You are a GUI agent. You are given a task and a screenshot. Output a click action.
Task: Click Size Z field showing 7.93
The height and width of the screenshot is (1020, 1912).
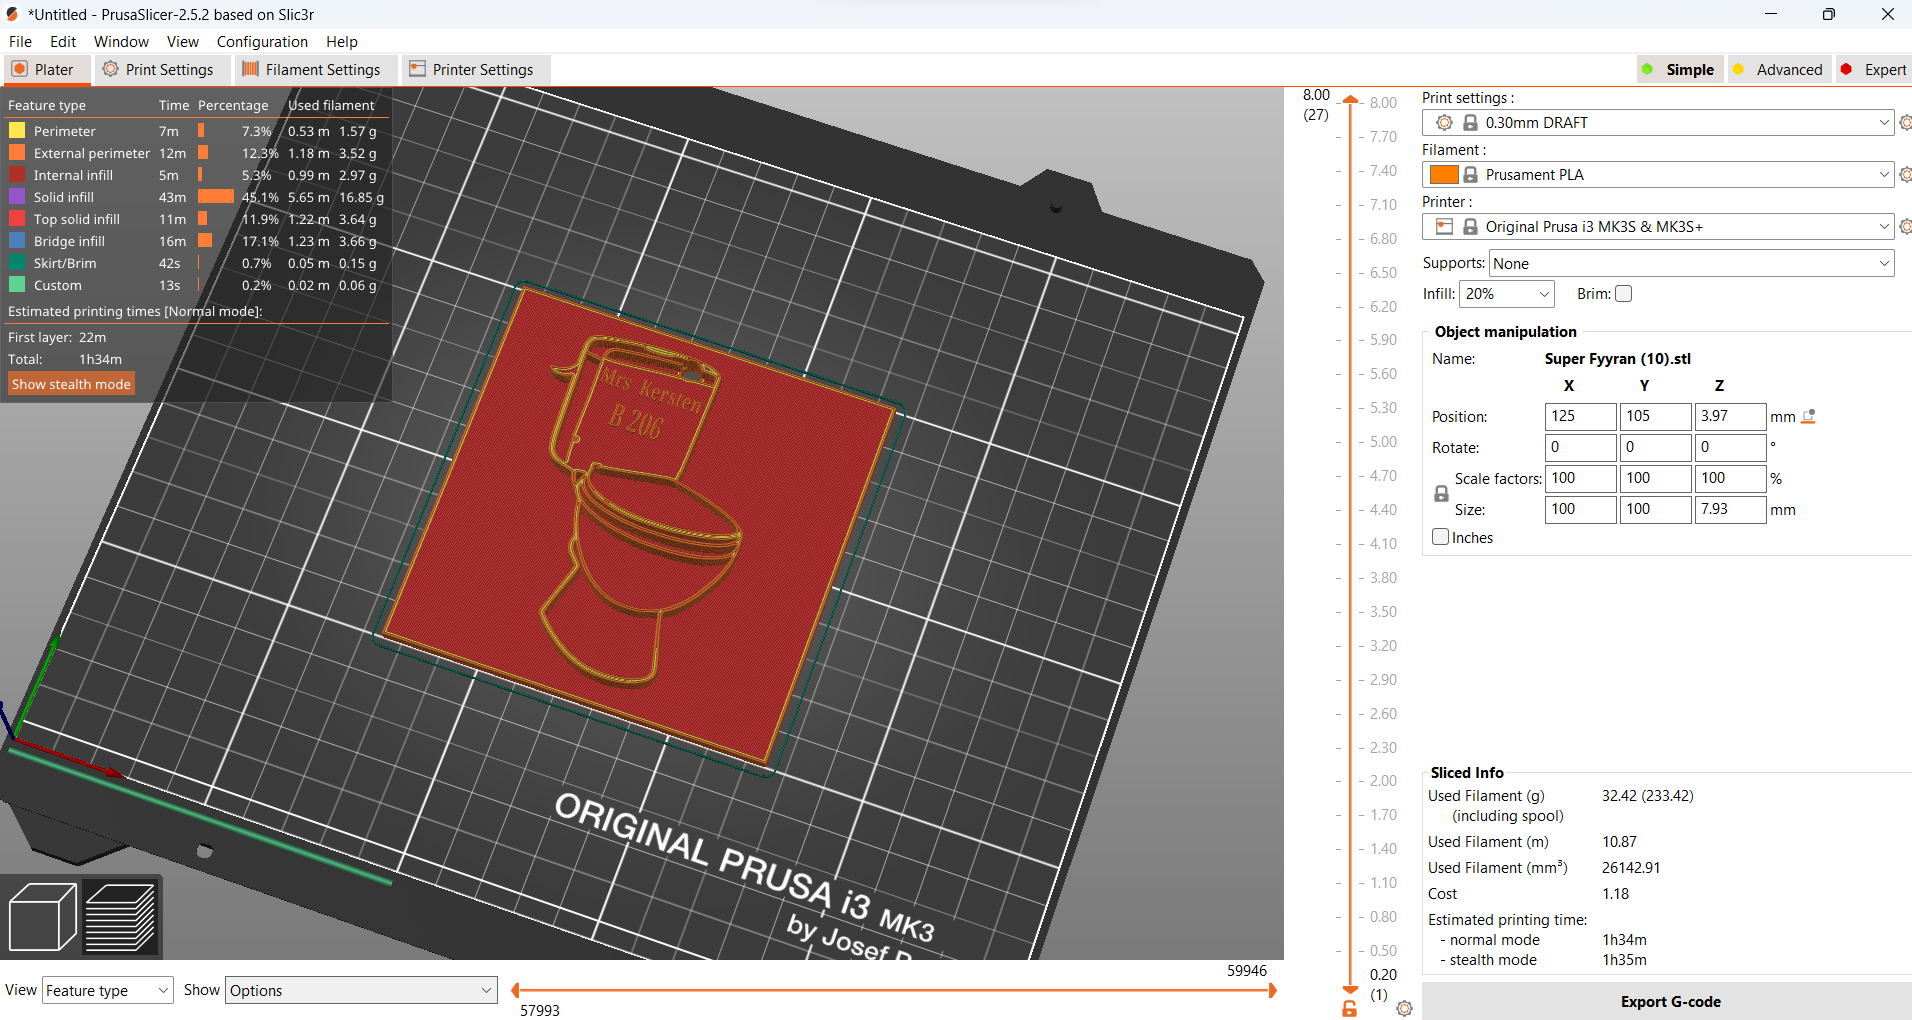pos(1730,509)
